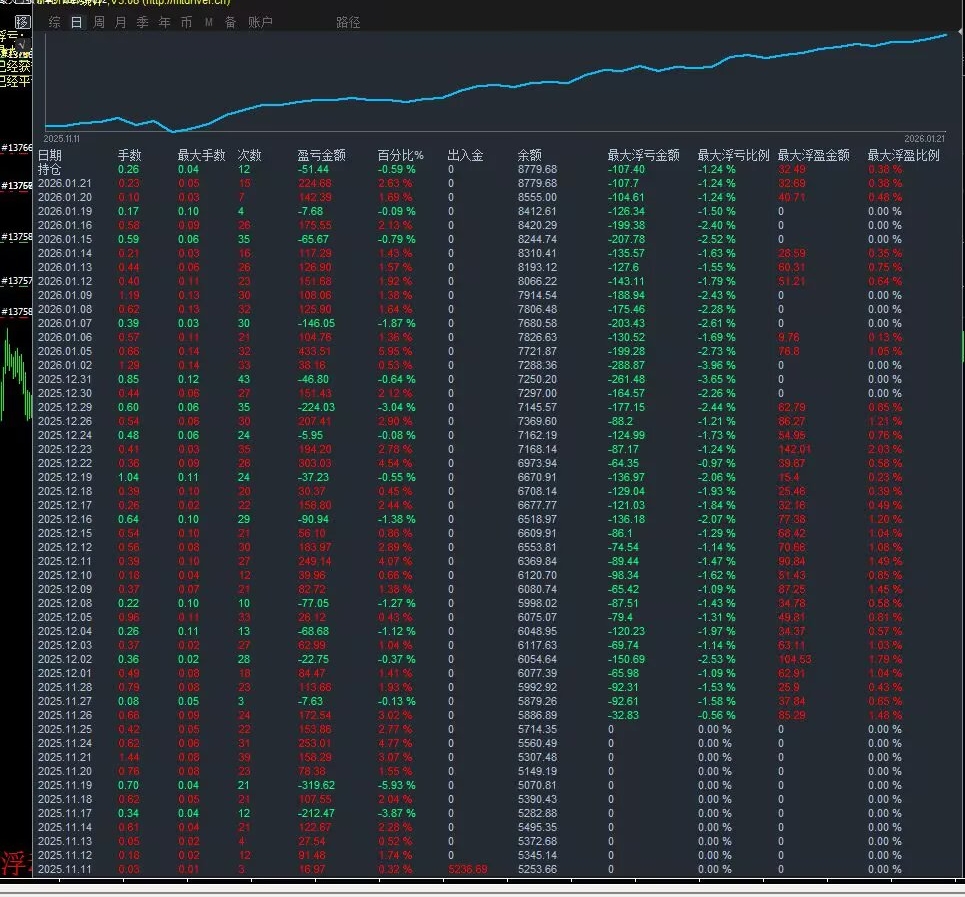Switch to the 年 yearly tab

(164, 22)
